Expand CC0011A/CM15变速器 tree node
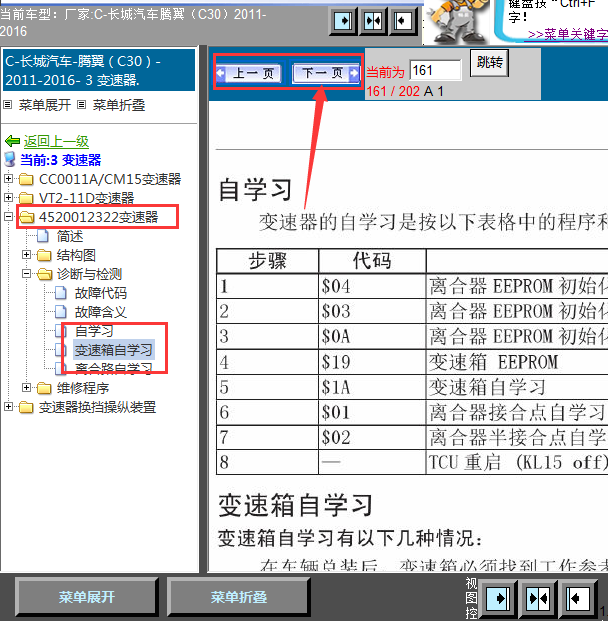 coord(8,179)
